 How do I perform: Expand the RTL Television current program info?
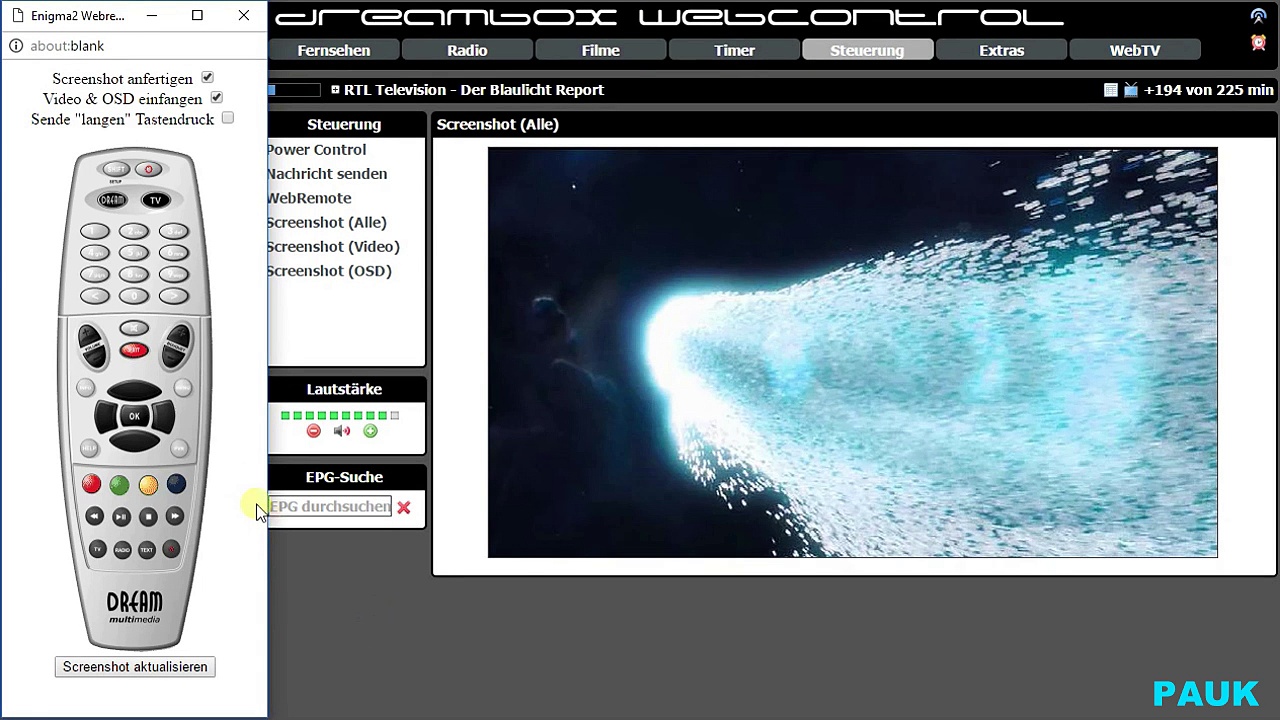coord(335,90)
